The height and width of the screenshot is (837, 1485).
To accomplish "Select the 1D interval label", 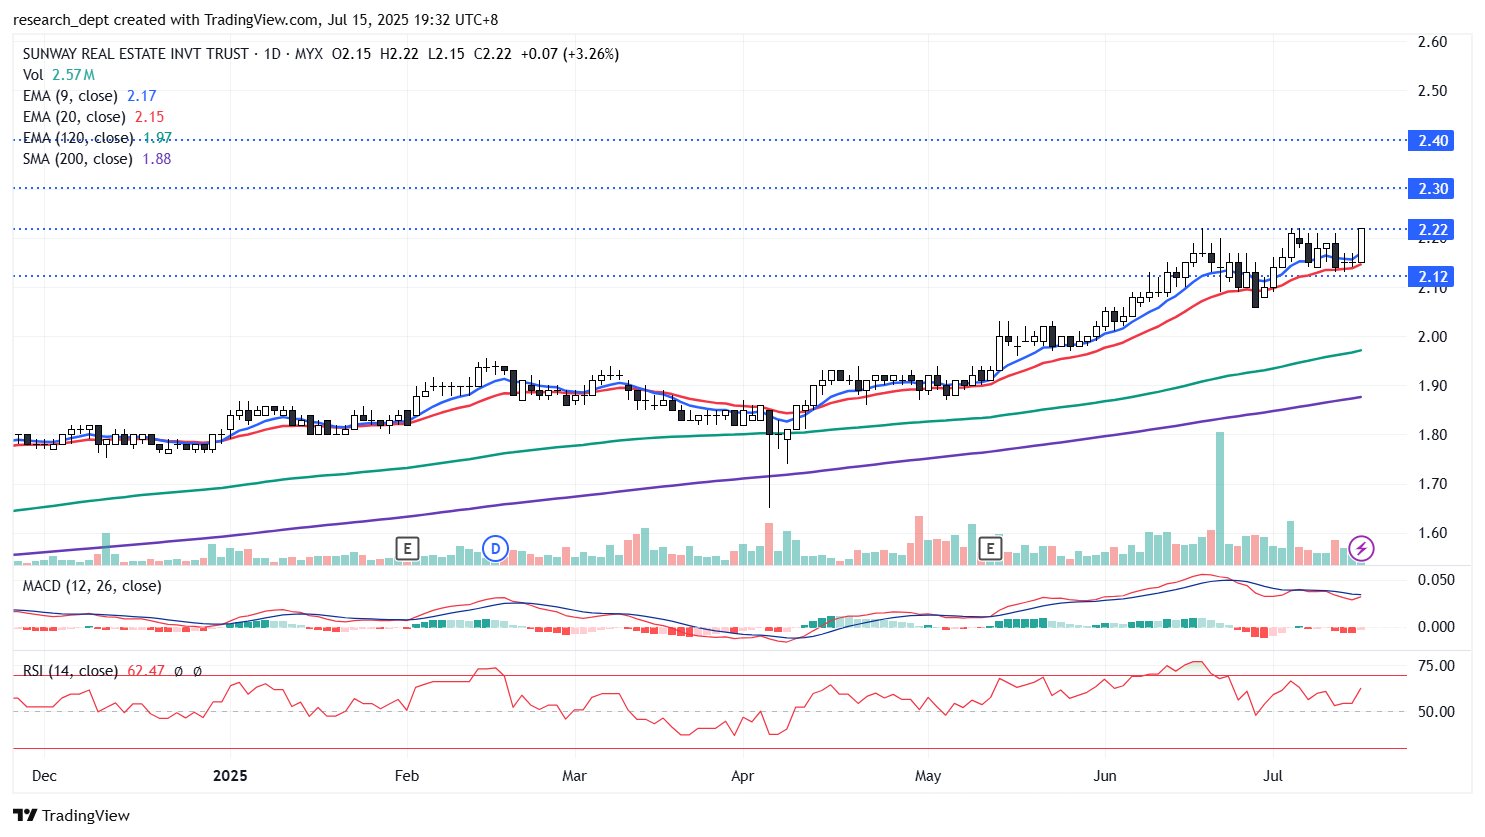I will click(x=272, y=54).
